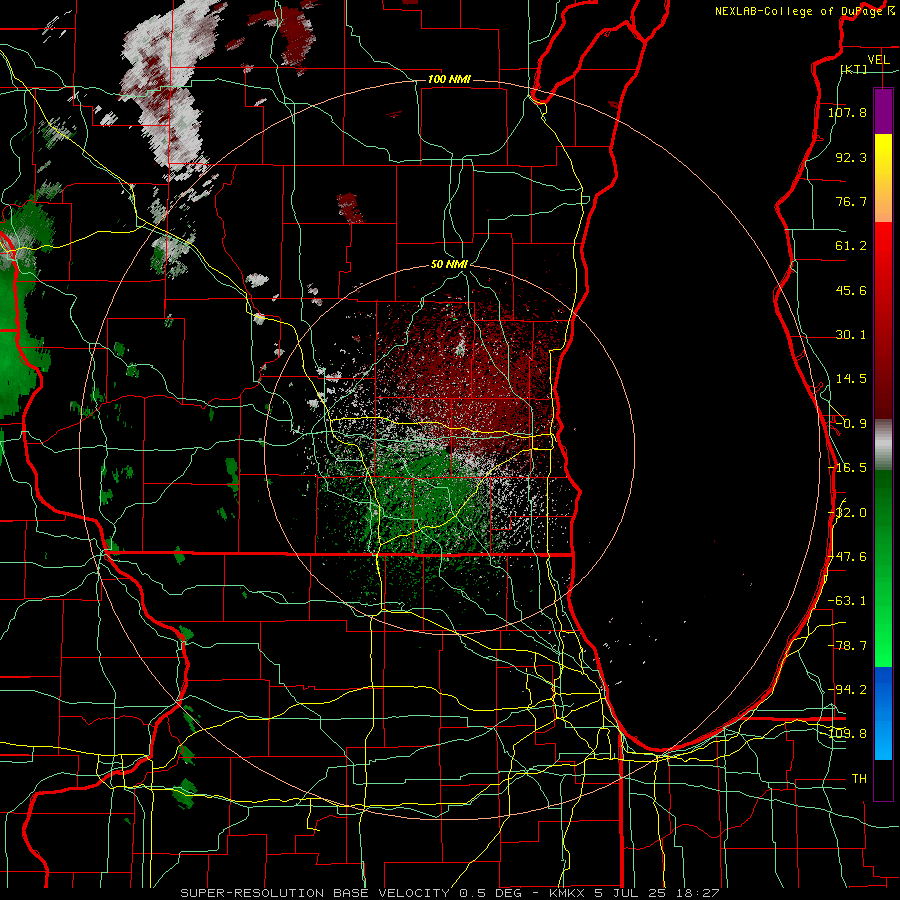
Task: Click the 100 NMI range ring label
Action: click(x=449, y=79)
